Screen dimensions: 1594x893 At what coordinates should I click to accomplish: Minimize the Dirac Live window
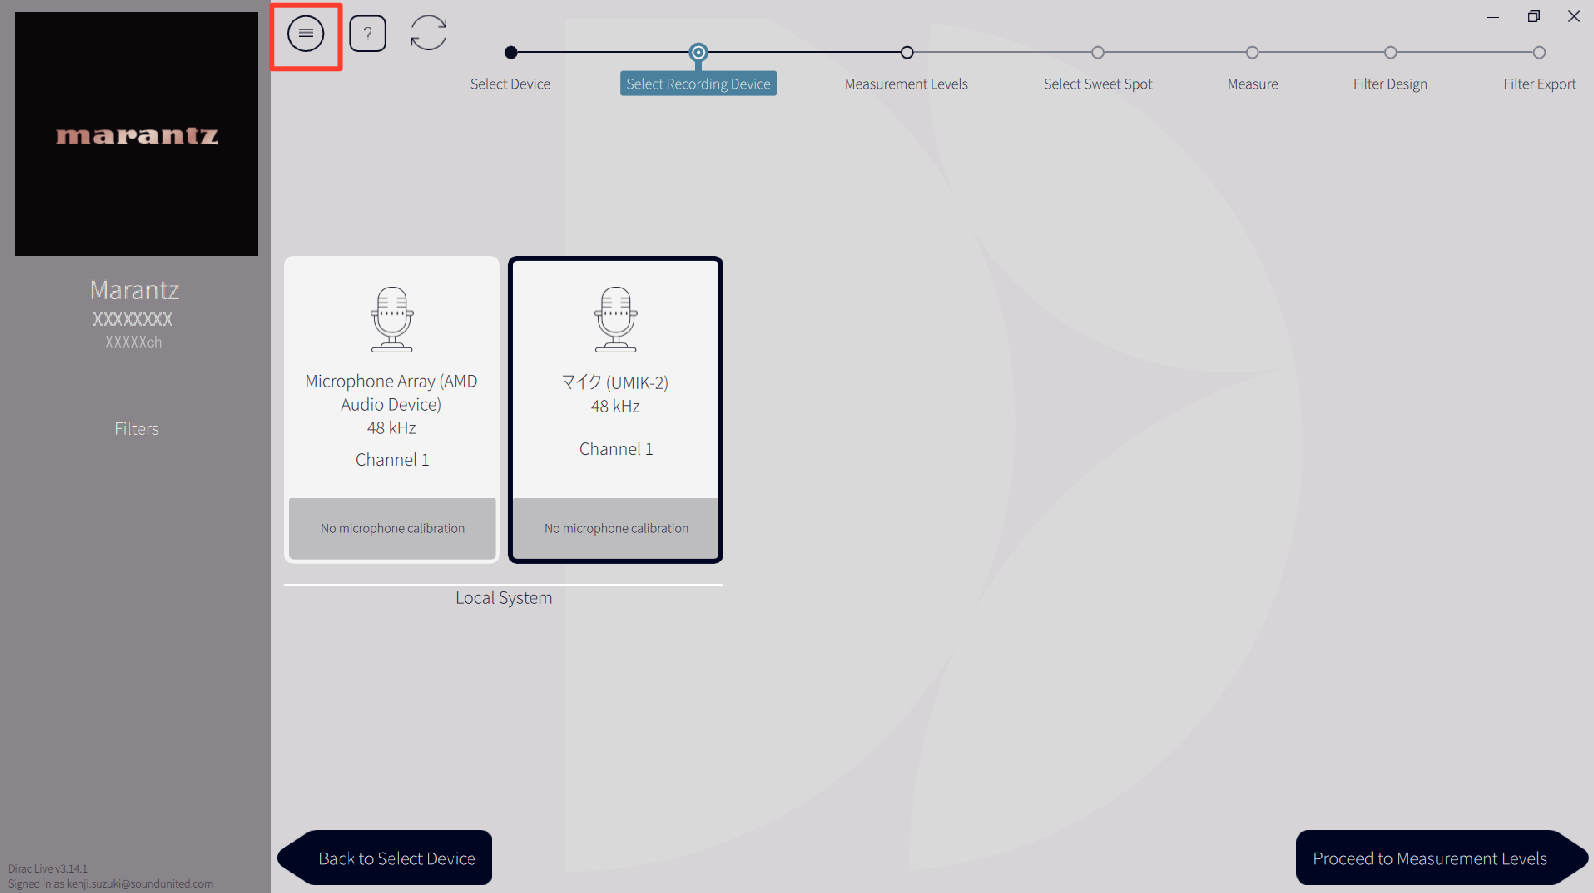[1493, 16]
